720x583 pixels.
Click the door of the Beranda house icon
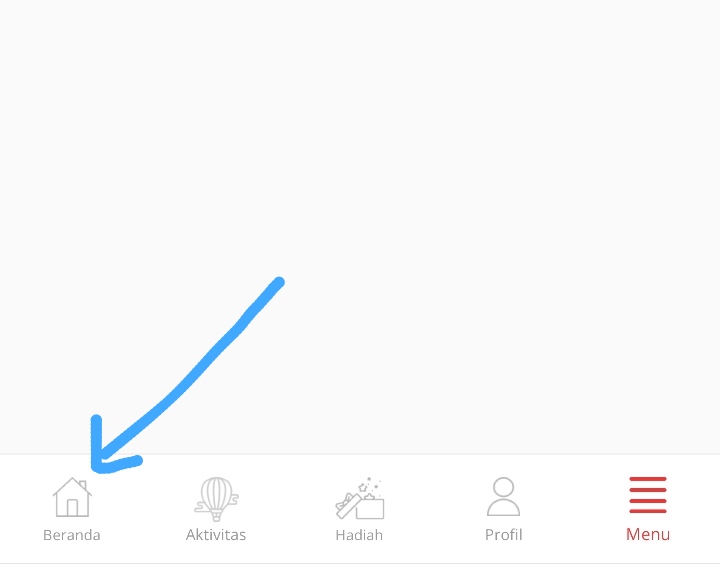tap(72, 508)
